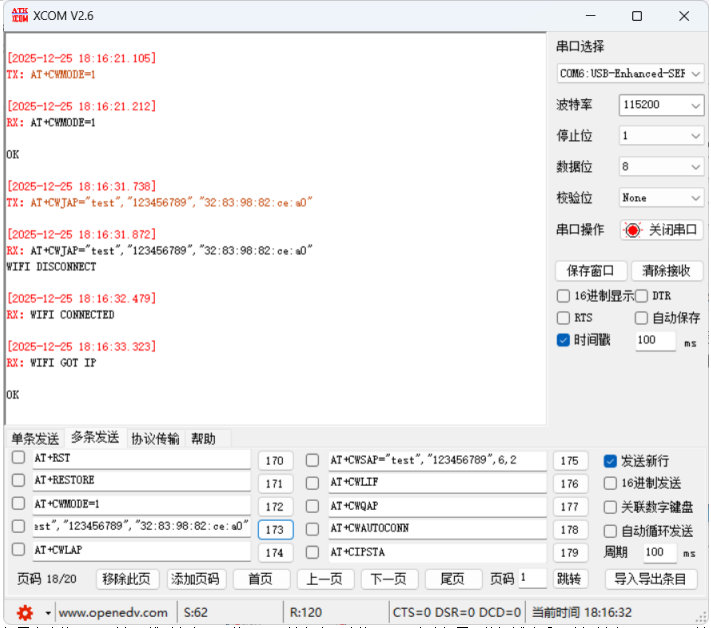The height and width of the screenshot is (628, 711).
Task: Click 添加页码 button
Action: coord(196,579)
